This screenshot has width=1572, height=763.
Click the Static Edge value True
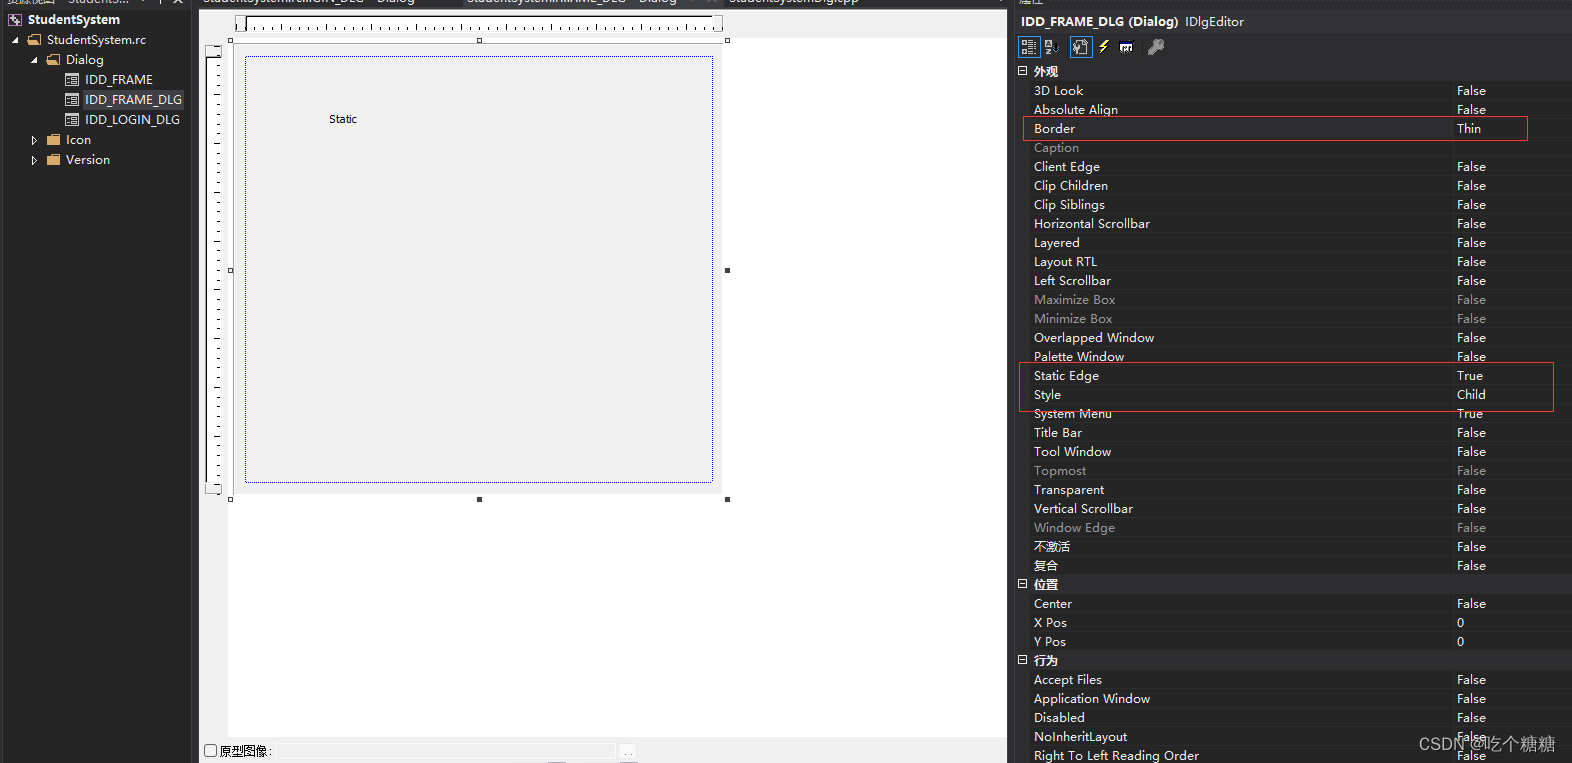1470,376
